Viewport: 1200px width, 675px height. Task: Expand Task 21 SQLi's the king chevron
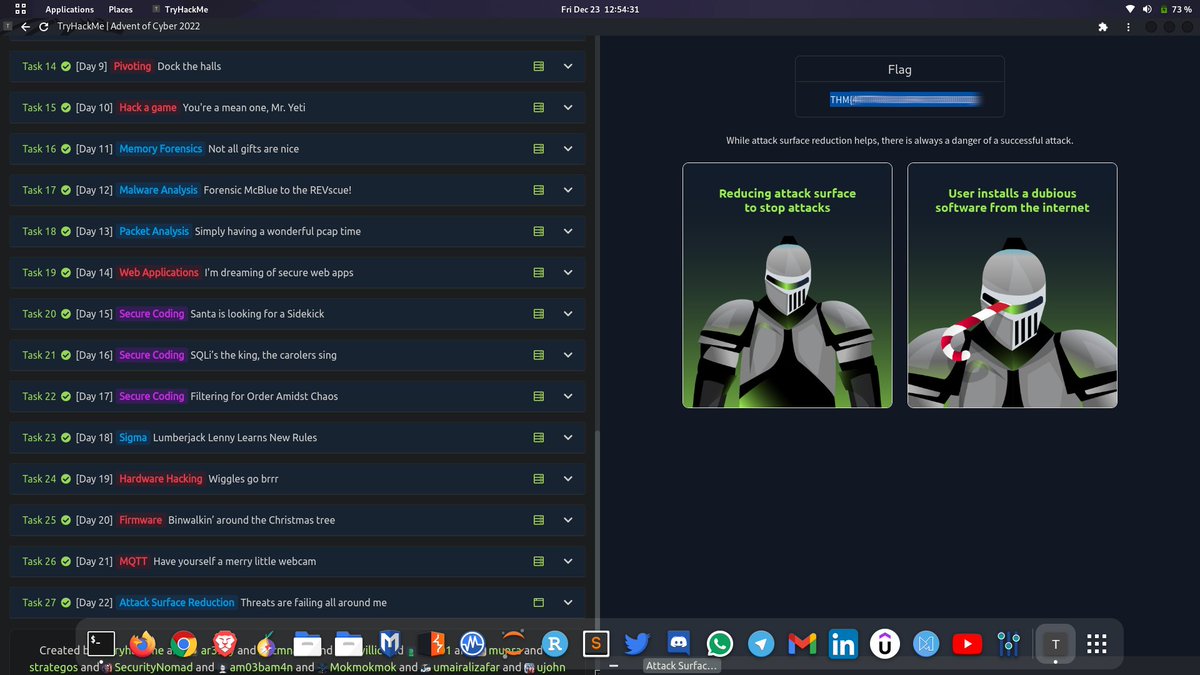(x=568, y=355)
